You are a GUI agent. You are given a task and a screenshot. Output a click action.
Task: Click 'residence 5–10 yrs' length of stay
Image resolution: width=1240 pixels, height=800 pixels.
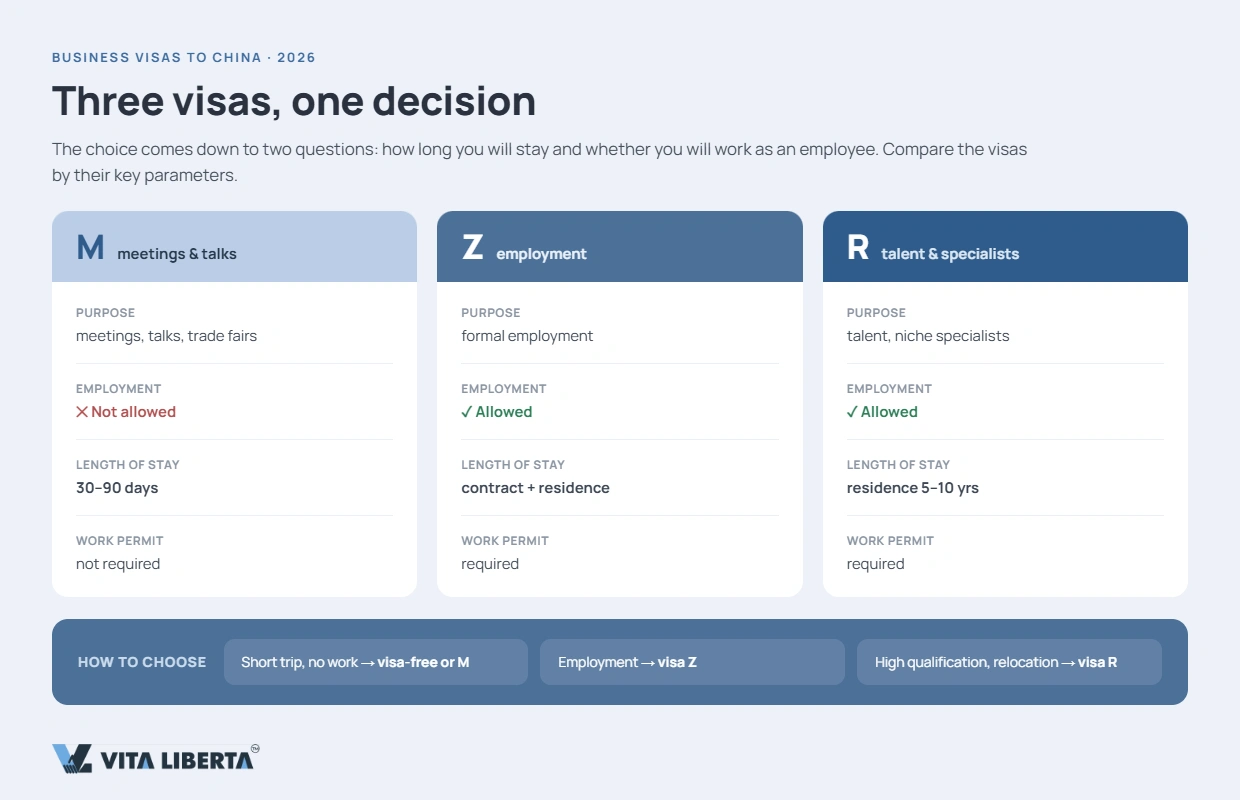(913, 488)
